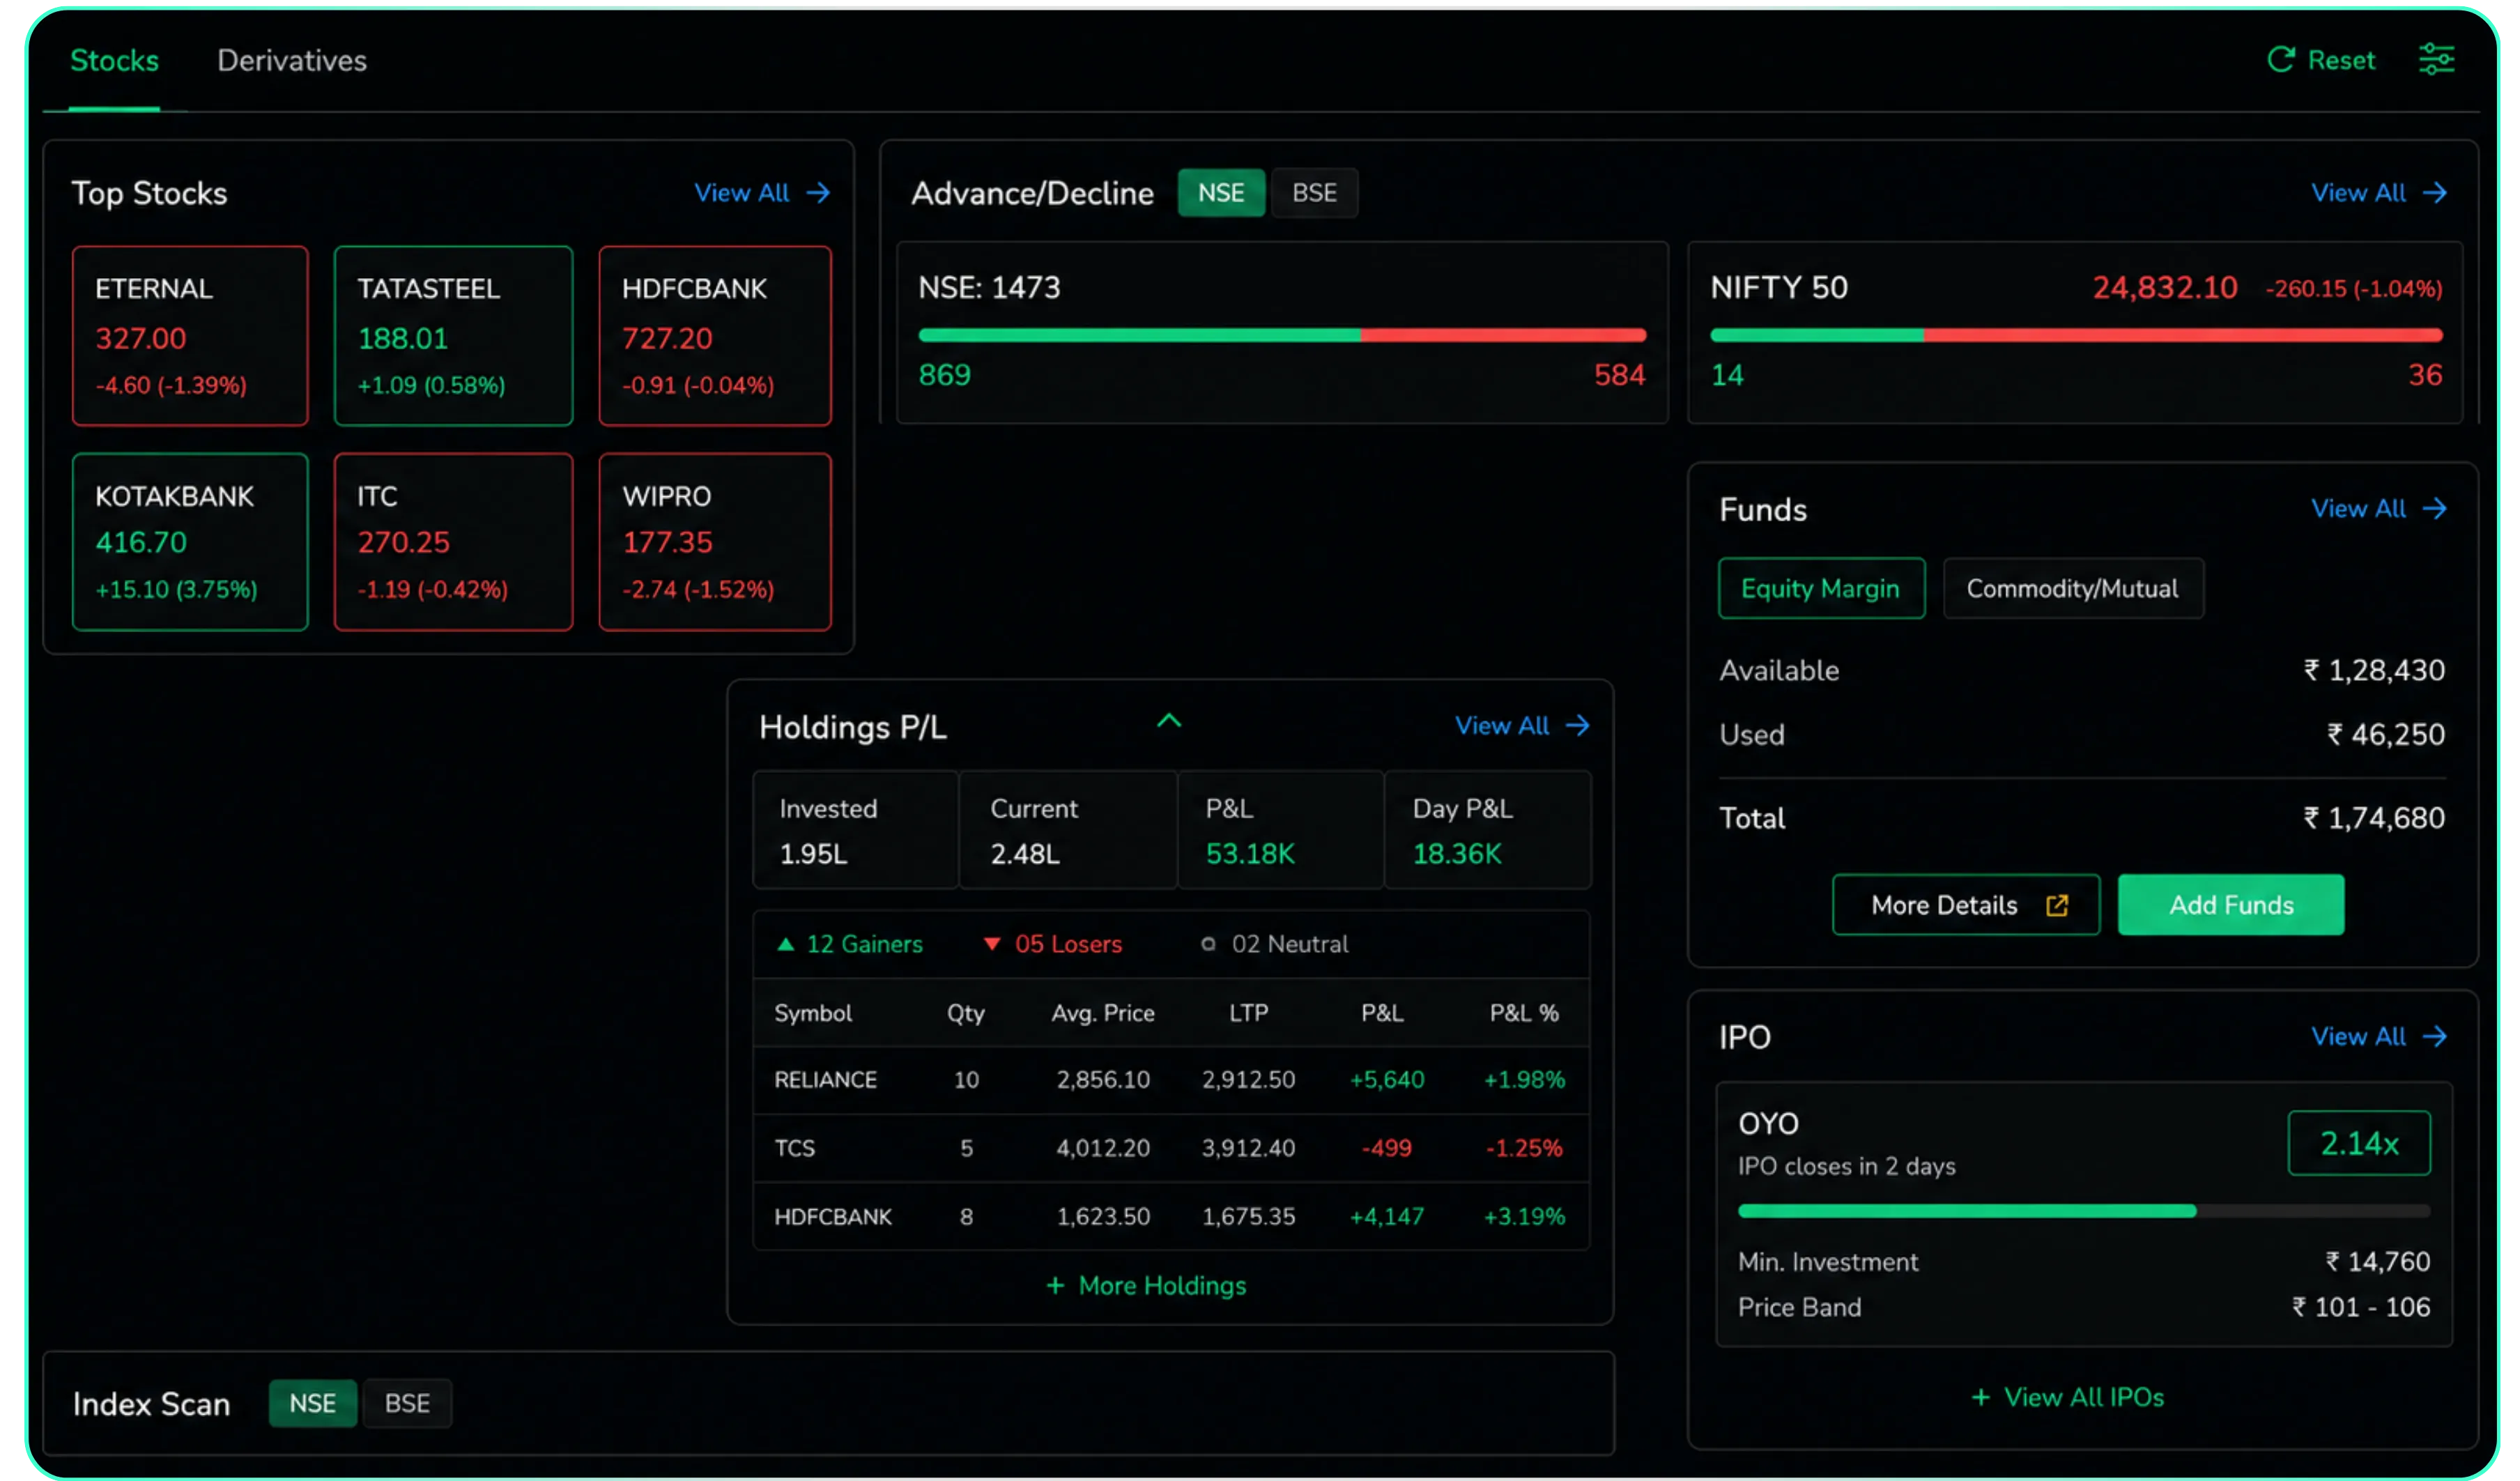Image resolution: width=2520 pixels, height=1481 pixels.
Task: Open the WIPRO stock card
Action: click(x=715, y=542)
